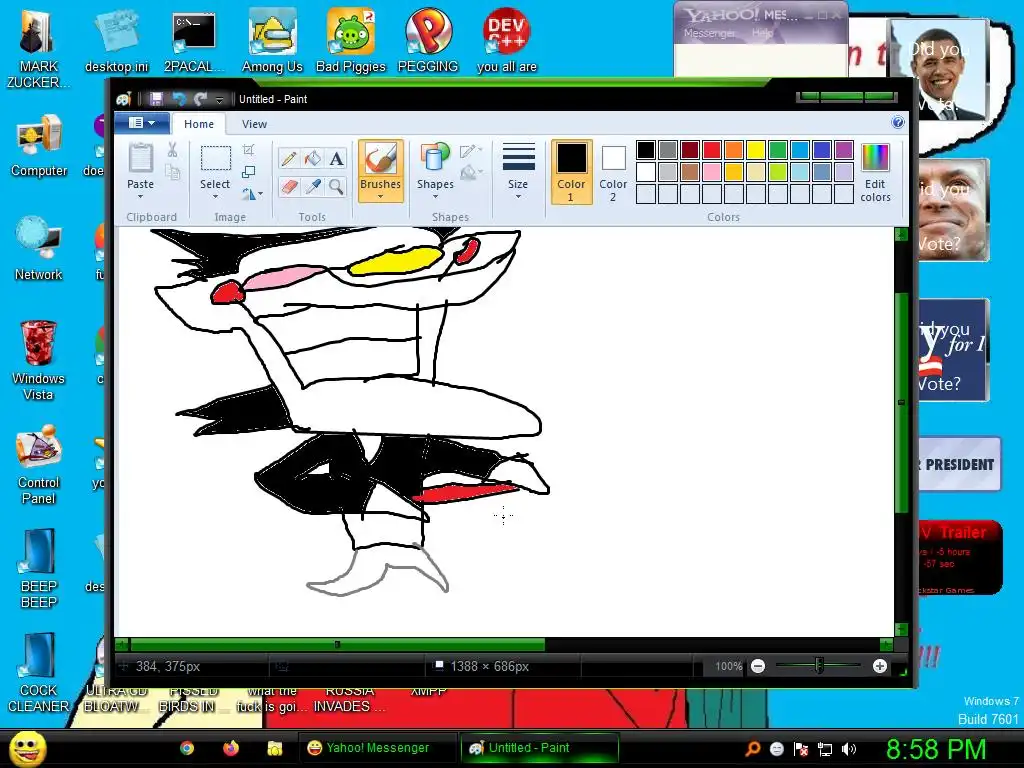1024x768 pixels.
Task: Open Customize Quick Access Toolbar dropdown
Action: (x=219, y=99)
